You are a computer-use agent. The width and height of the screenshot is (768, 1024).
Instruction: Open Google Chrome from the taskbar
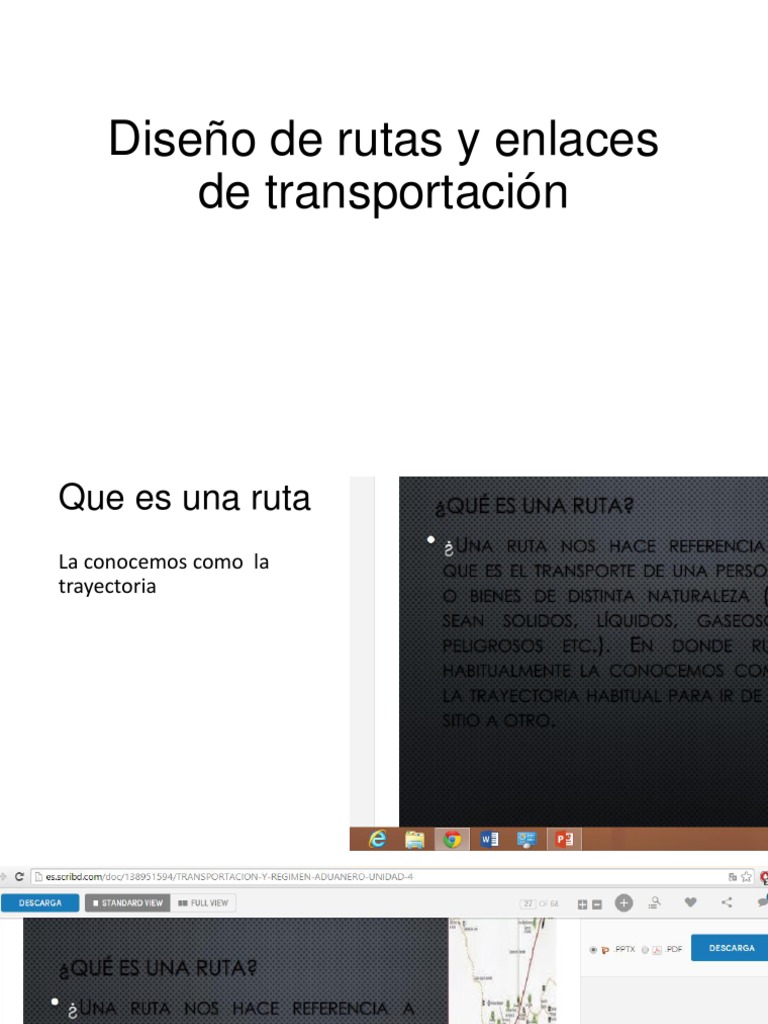452,839
